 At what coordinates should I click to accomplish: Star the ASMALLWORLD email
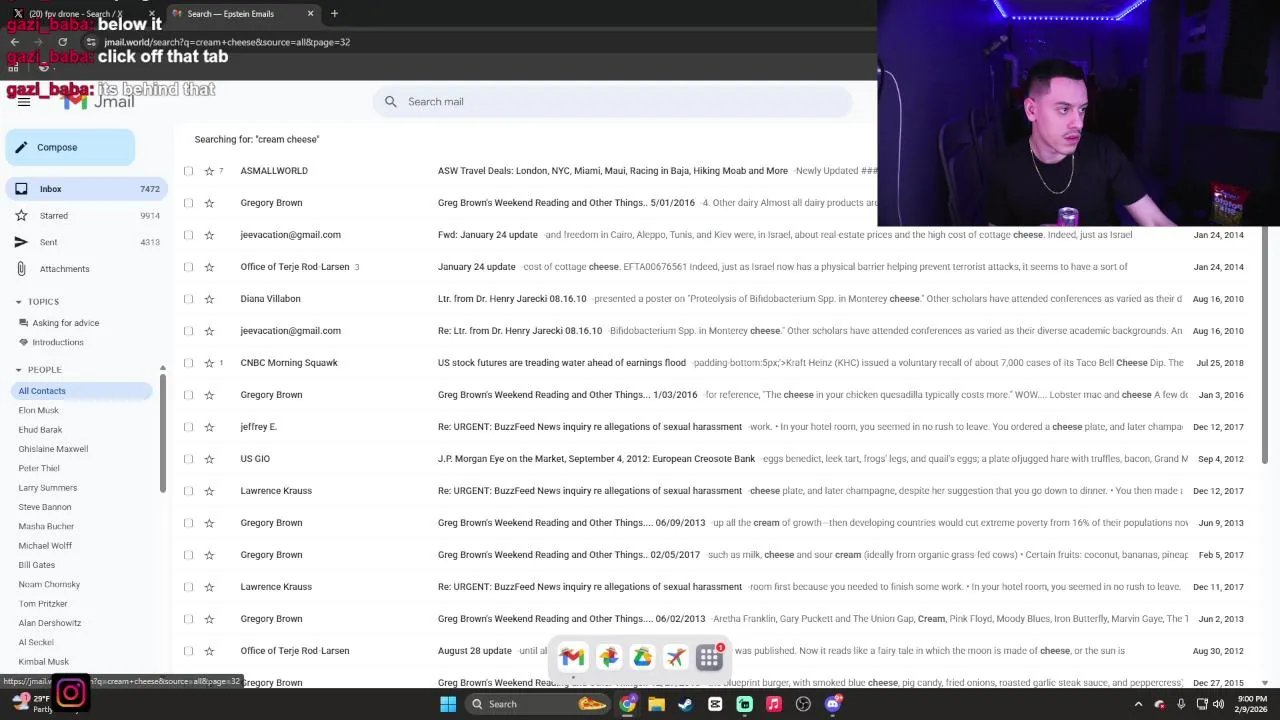click(x=209, y=171)
